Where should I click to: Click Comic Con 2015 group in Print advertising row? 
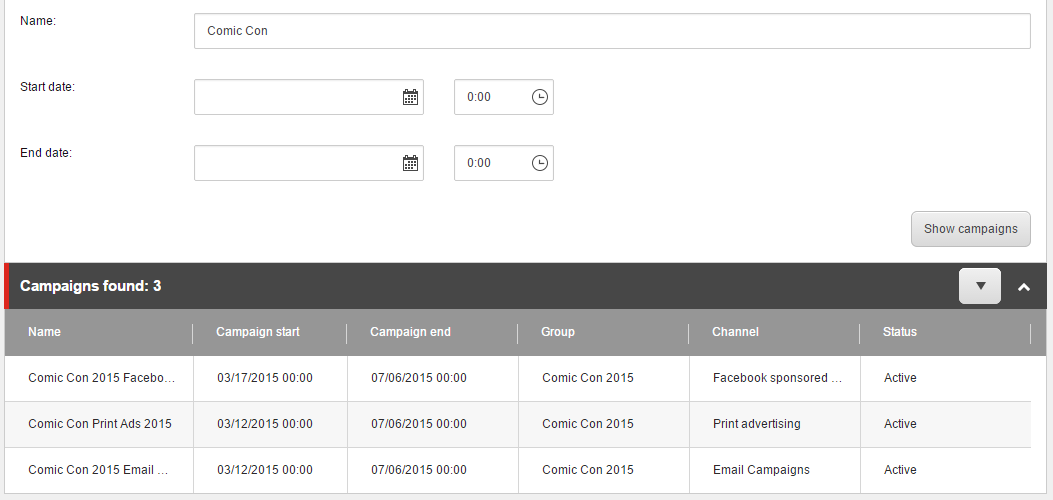coord(588,424)
